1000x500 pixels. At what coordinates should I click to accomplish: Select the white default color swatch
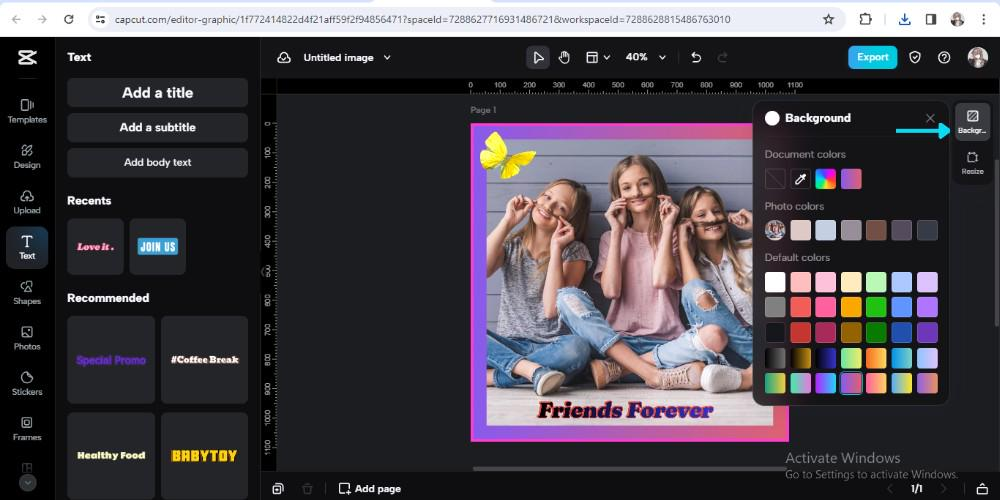[775, 282]
